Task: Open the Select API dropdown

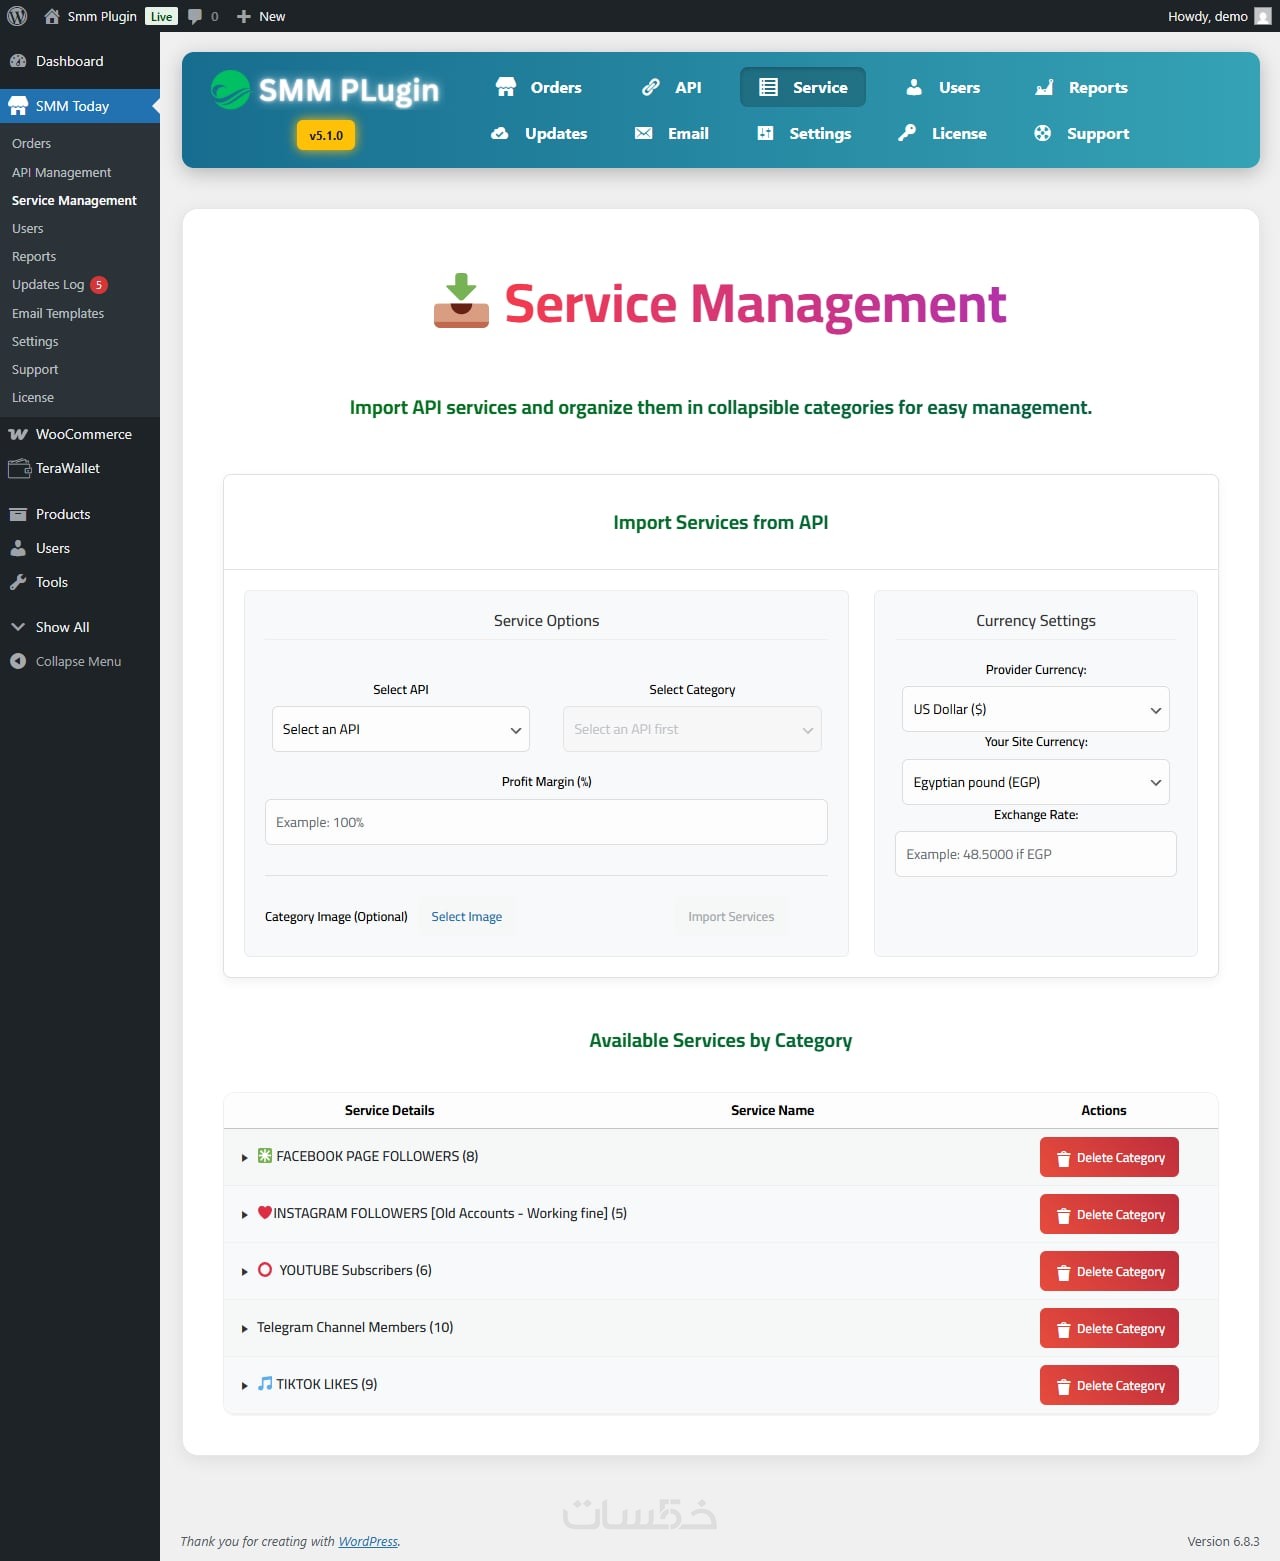Action: [401, 729]
